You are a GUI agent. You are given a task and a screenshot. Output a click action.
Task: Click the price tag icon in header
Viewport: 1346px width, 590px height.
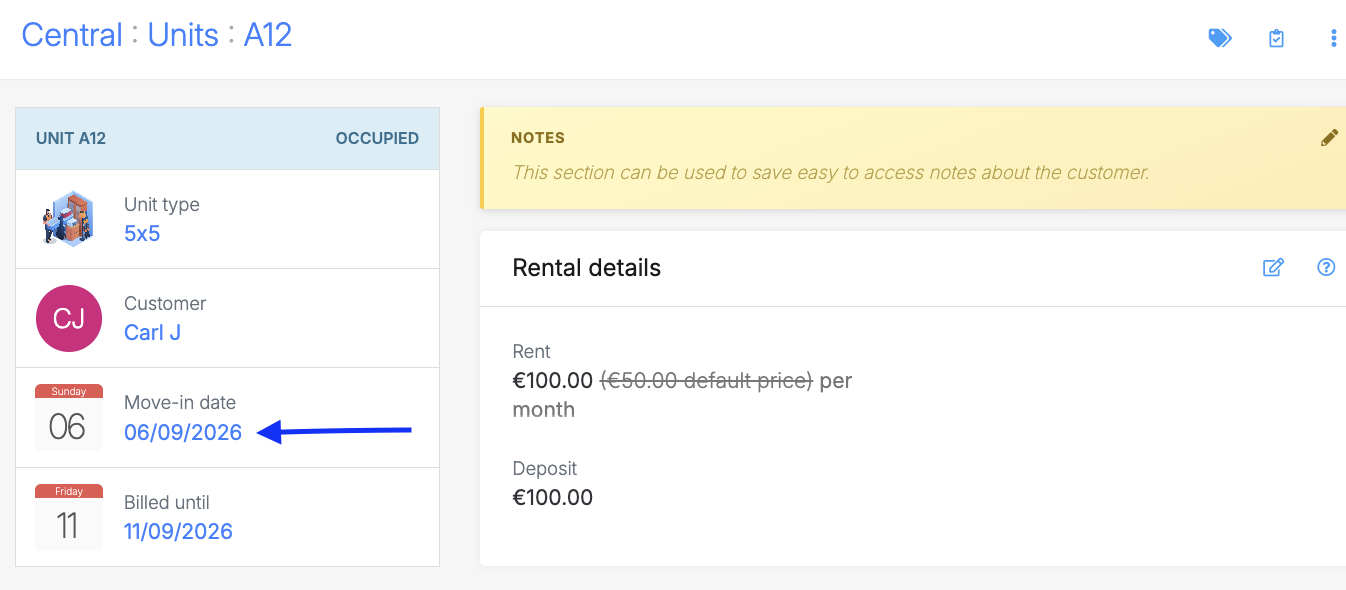(x=1219, y=38)
